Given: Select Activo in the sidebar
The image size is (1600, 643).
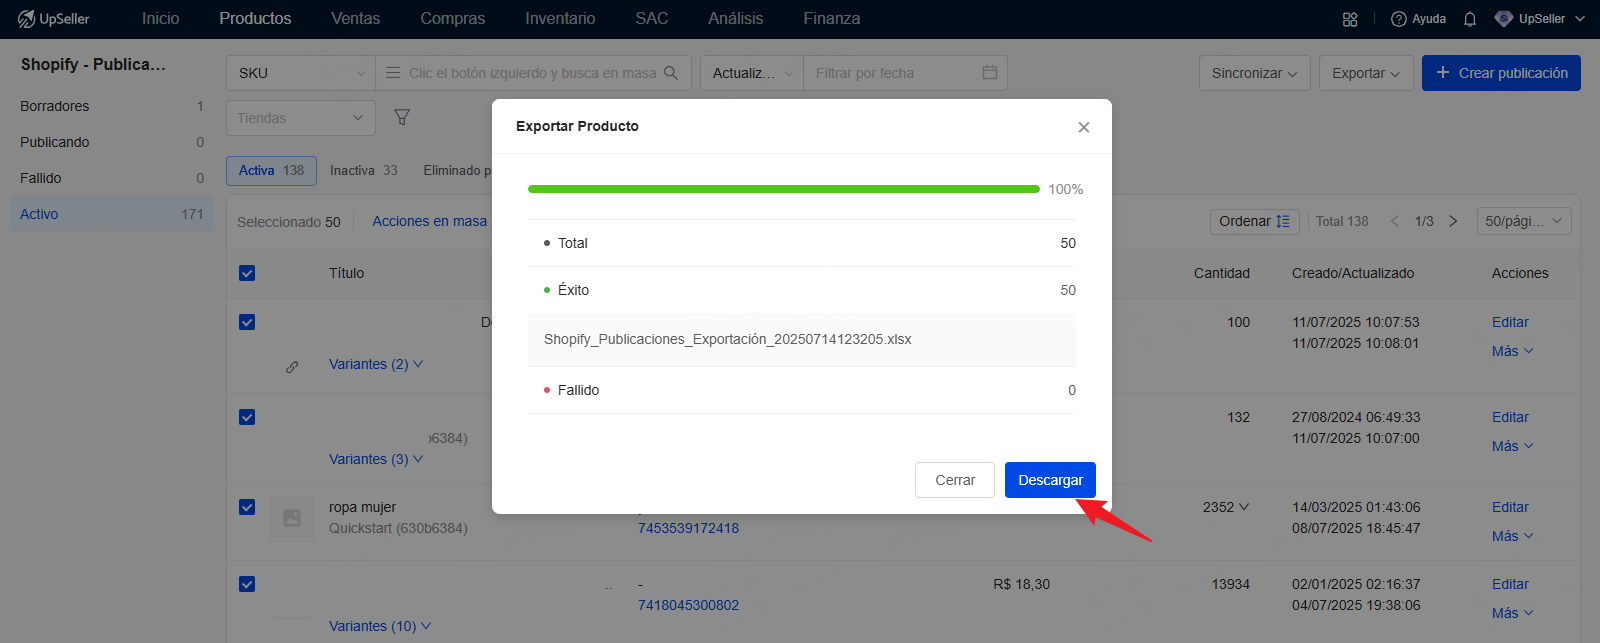Looking at the screenshot, I should (x=112, y=214).
